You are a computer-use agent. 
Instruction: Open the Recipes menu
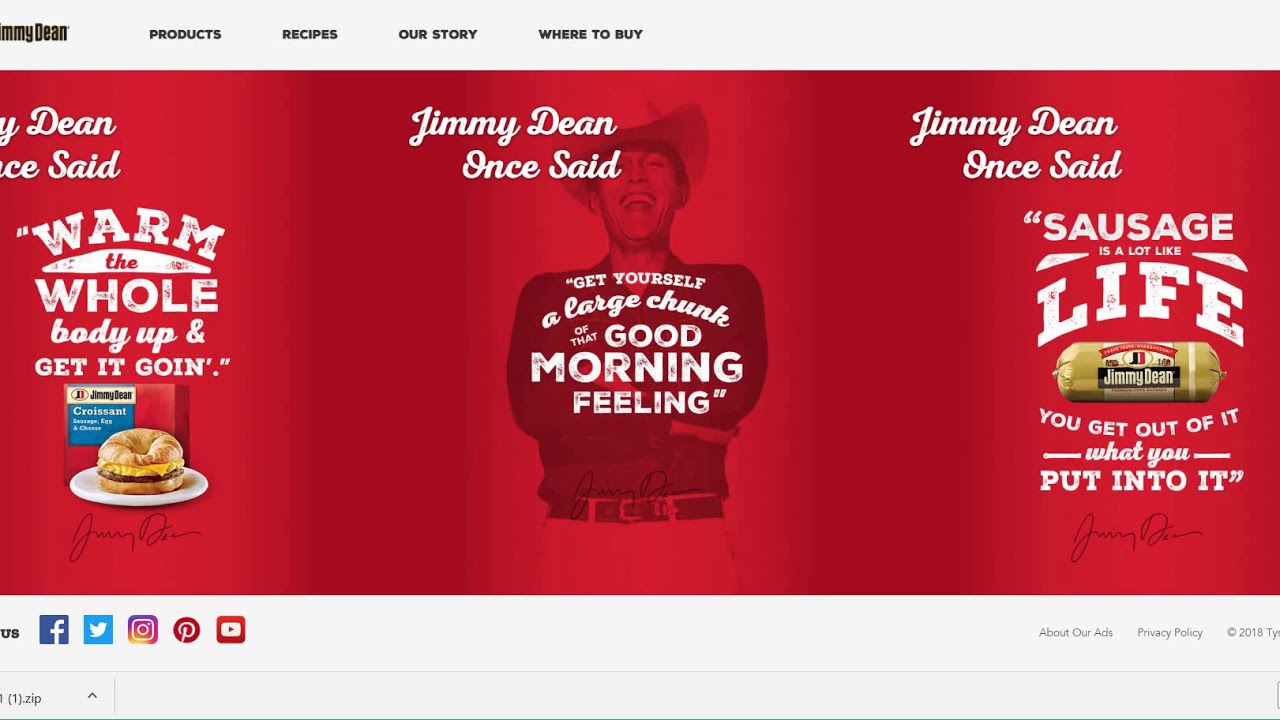click(x=310, y=34)
